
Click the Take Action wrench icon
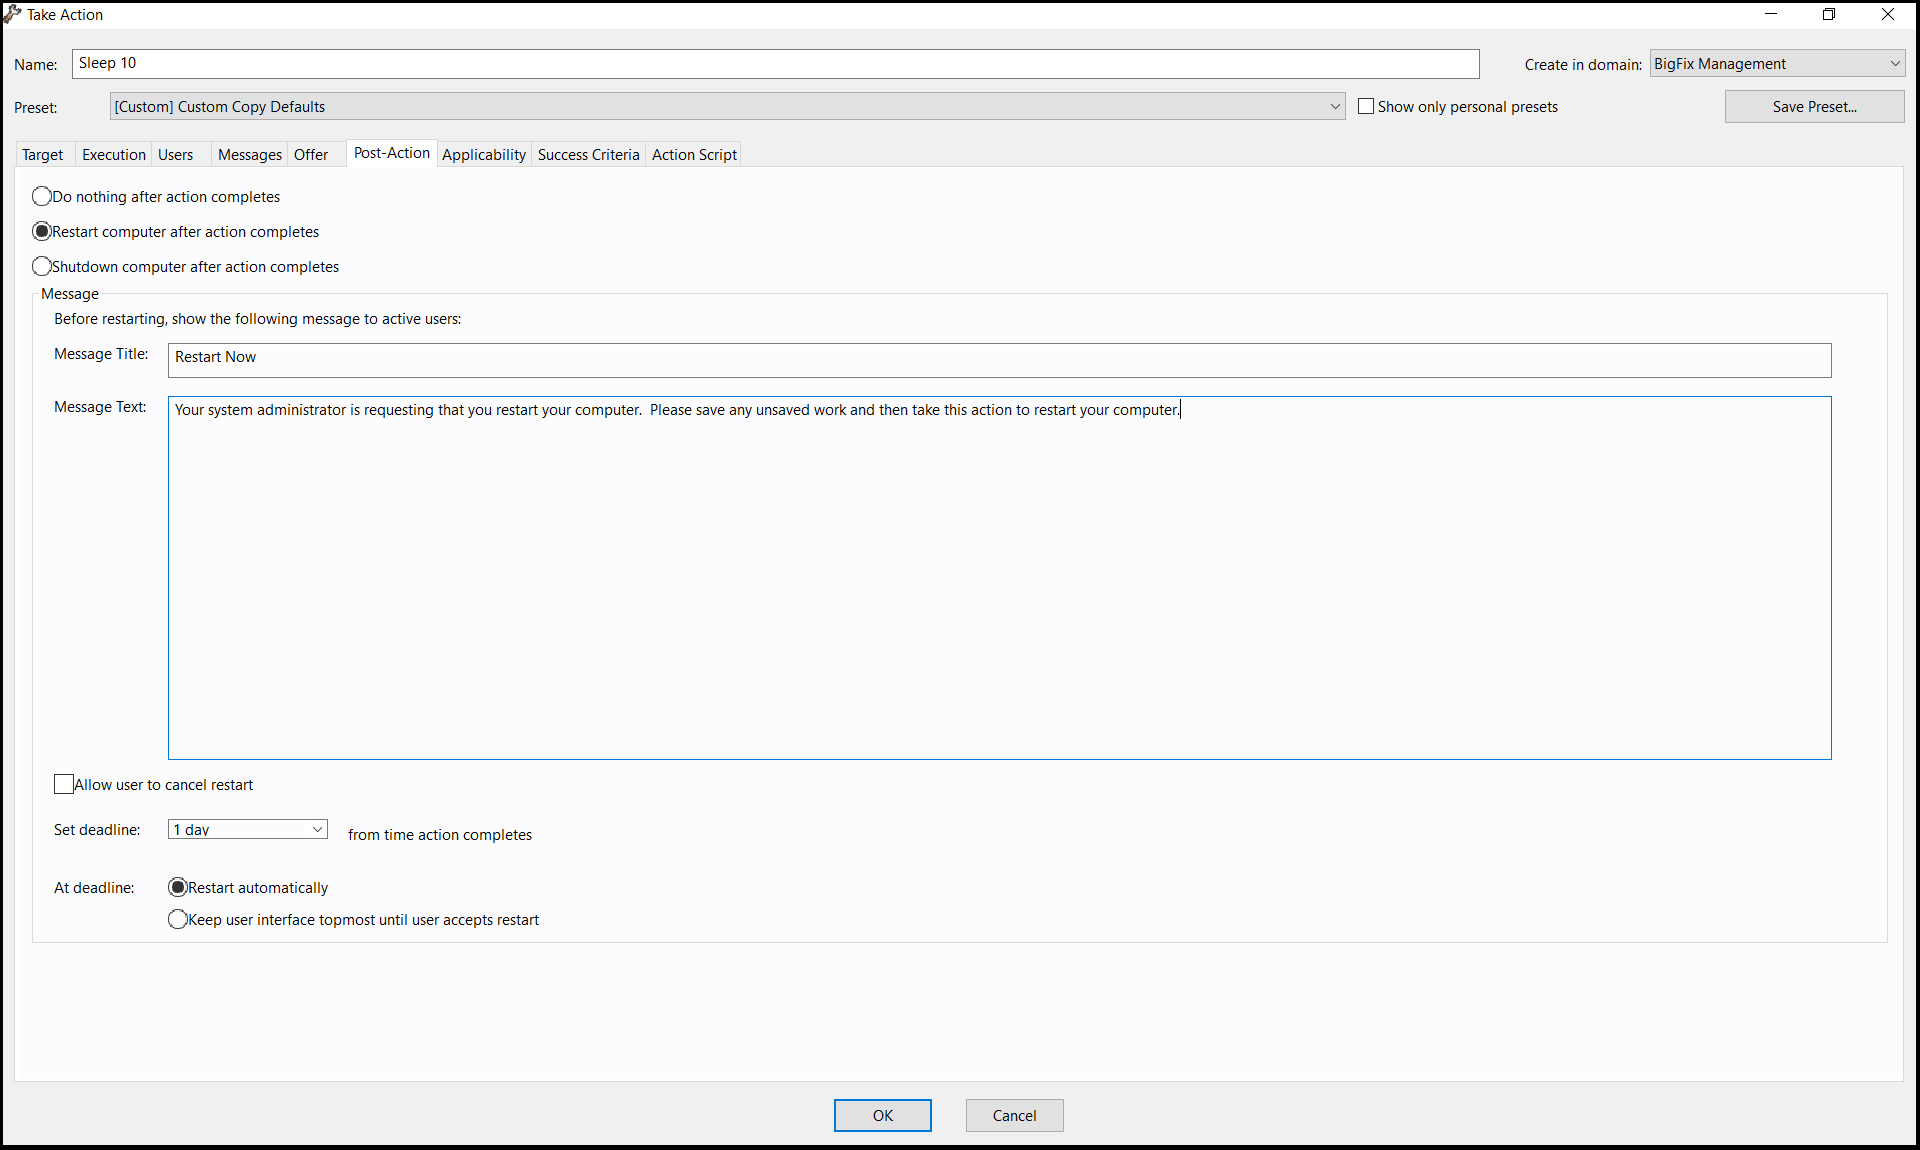pyautogui.click(x=12, y=14)
